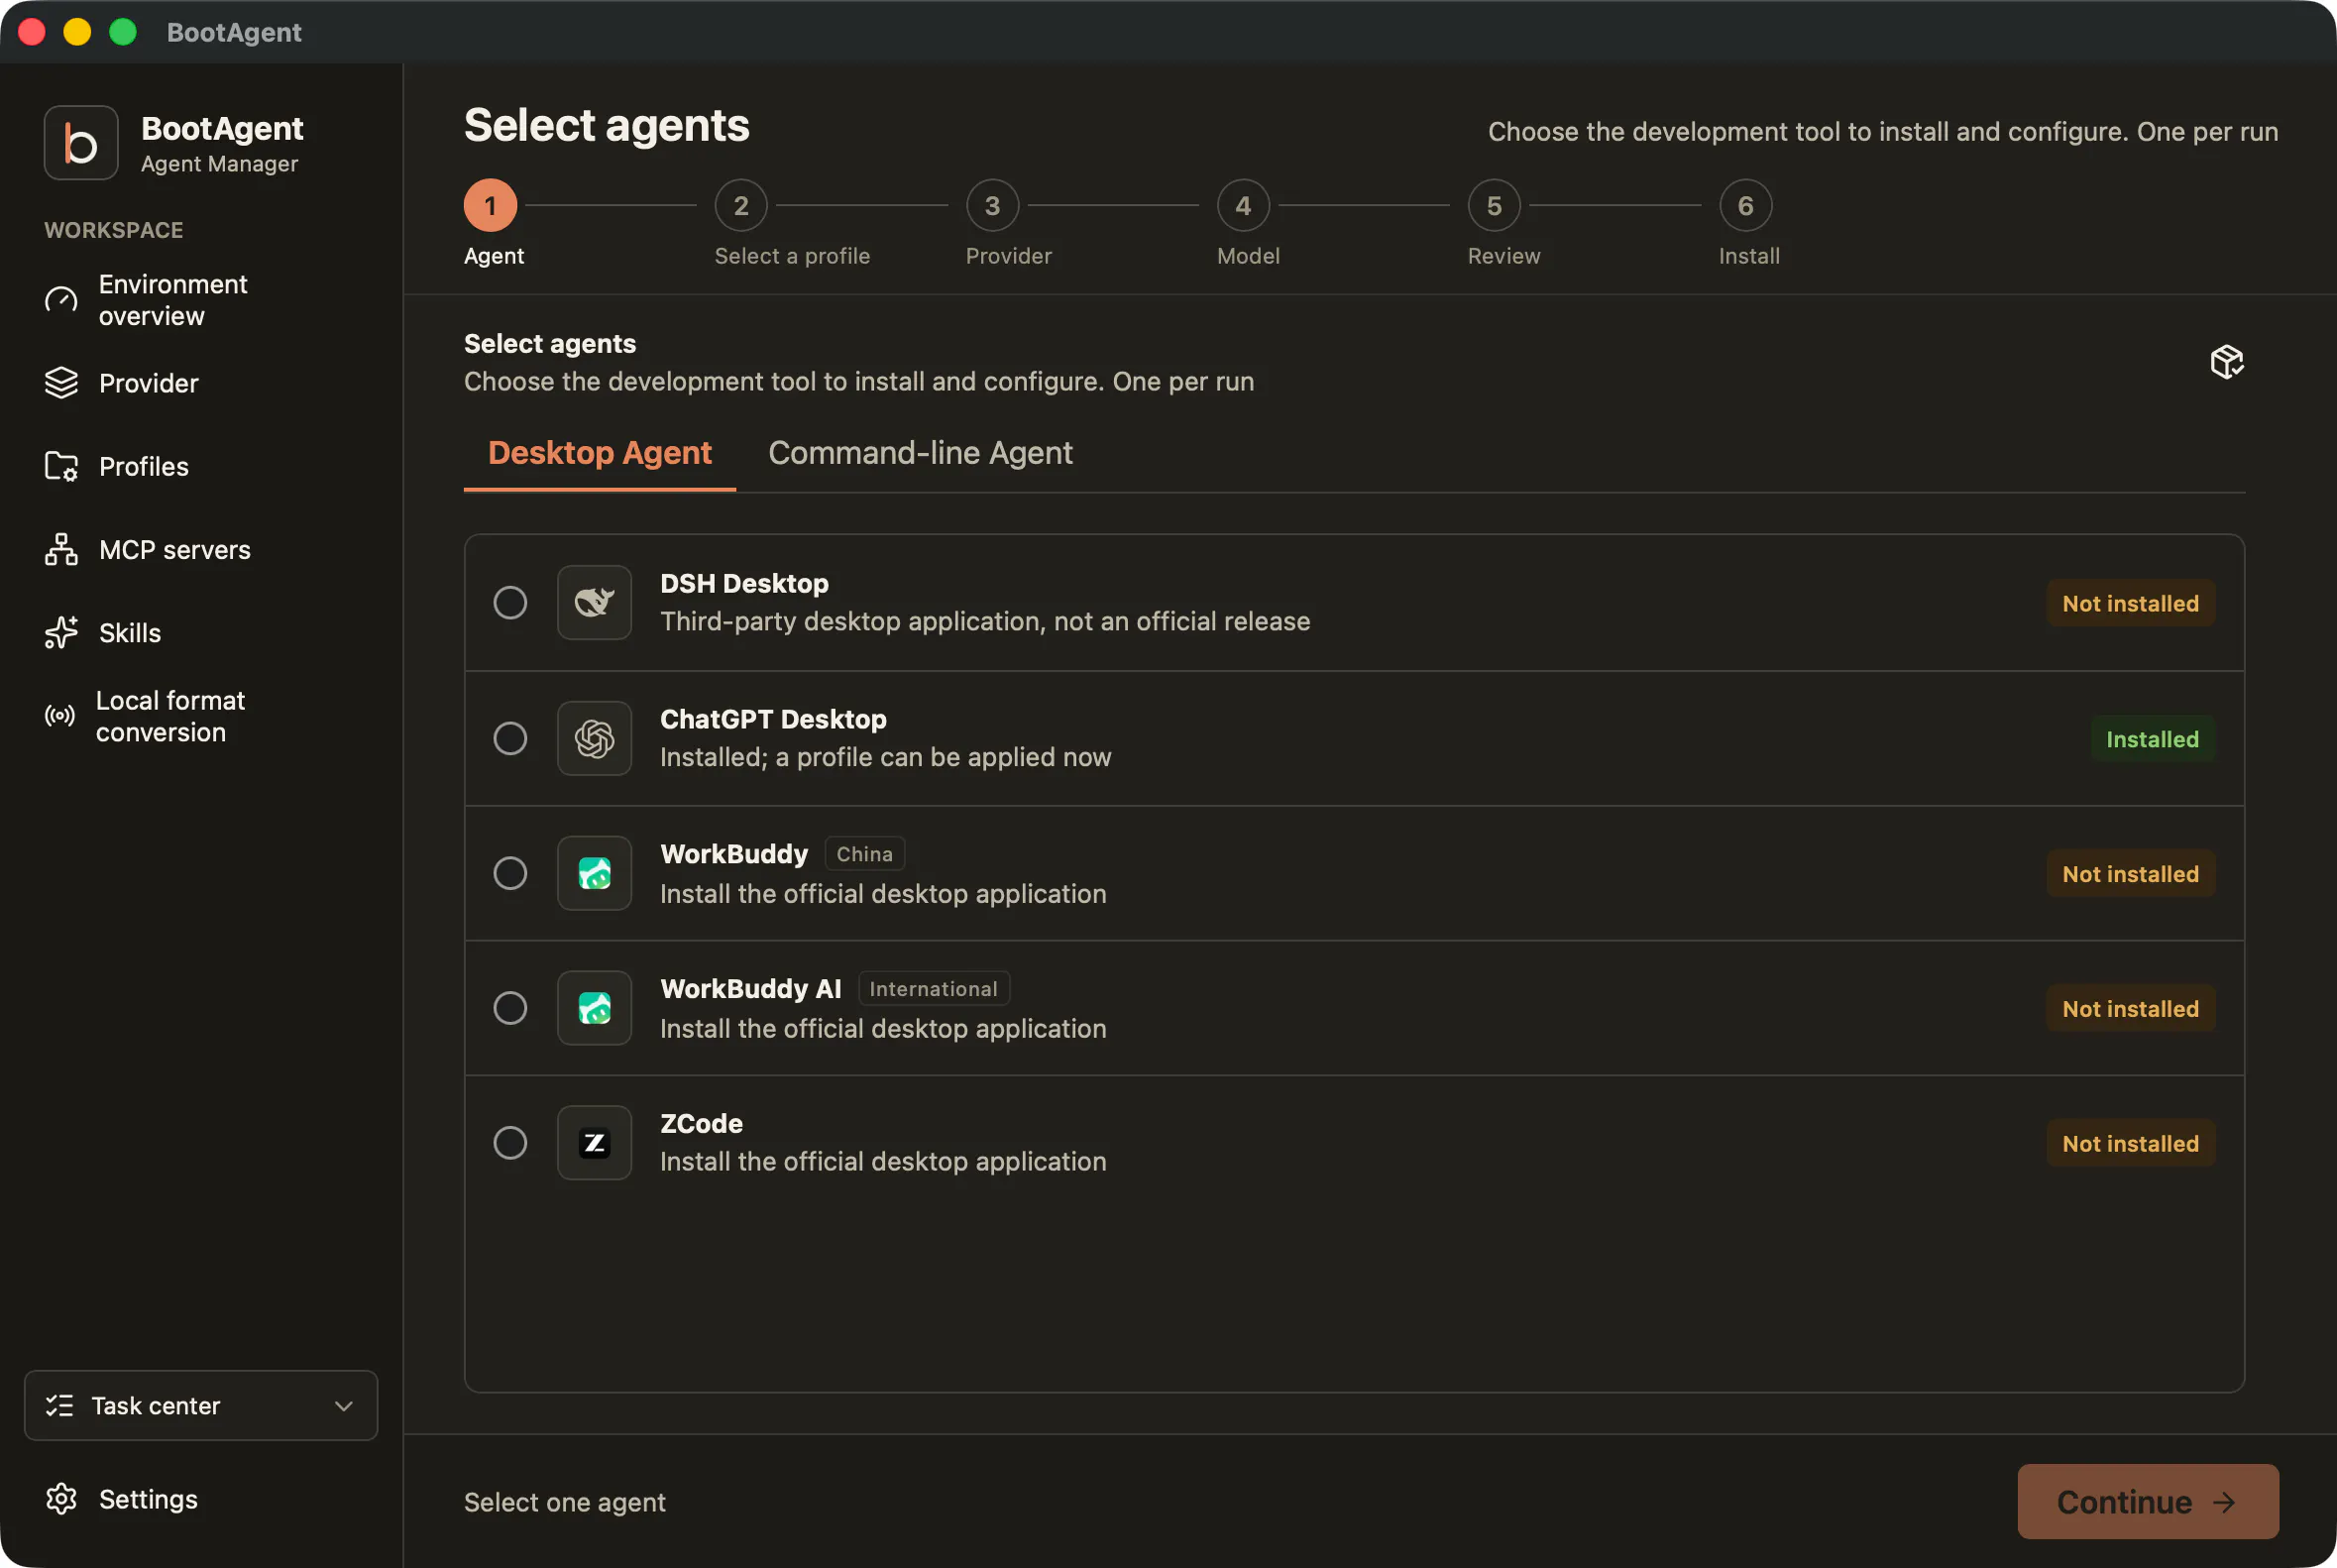The image size is (2337, 1568).
Task: Click the ChatGPT Desktop logo icon
Action: click(x=594, y=738)
